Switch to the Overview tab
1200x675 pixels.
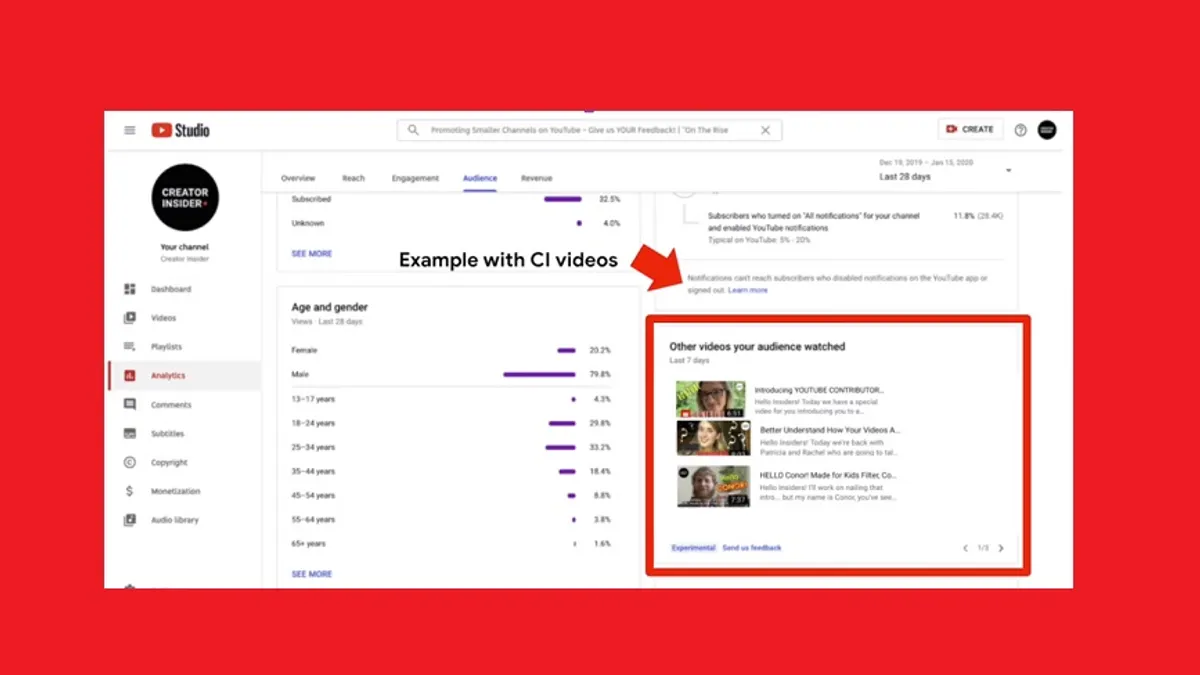click(298, 178)
